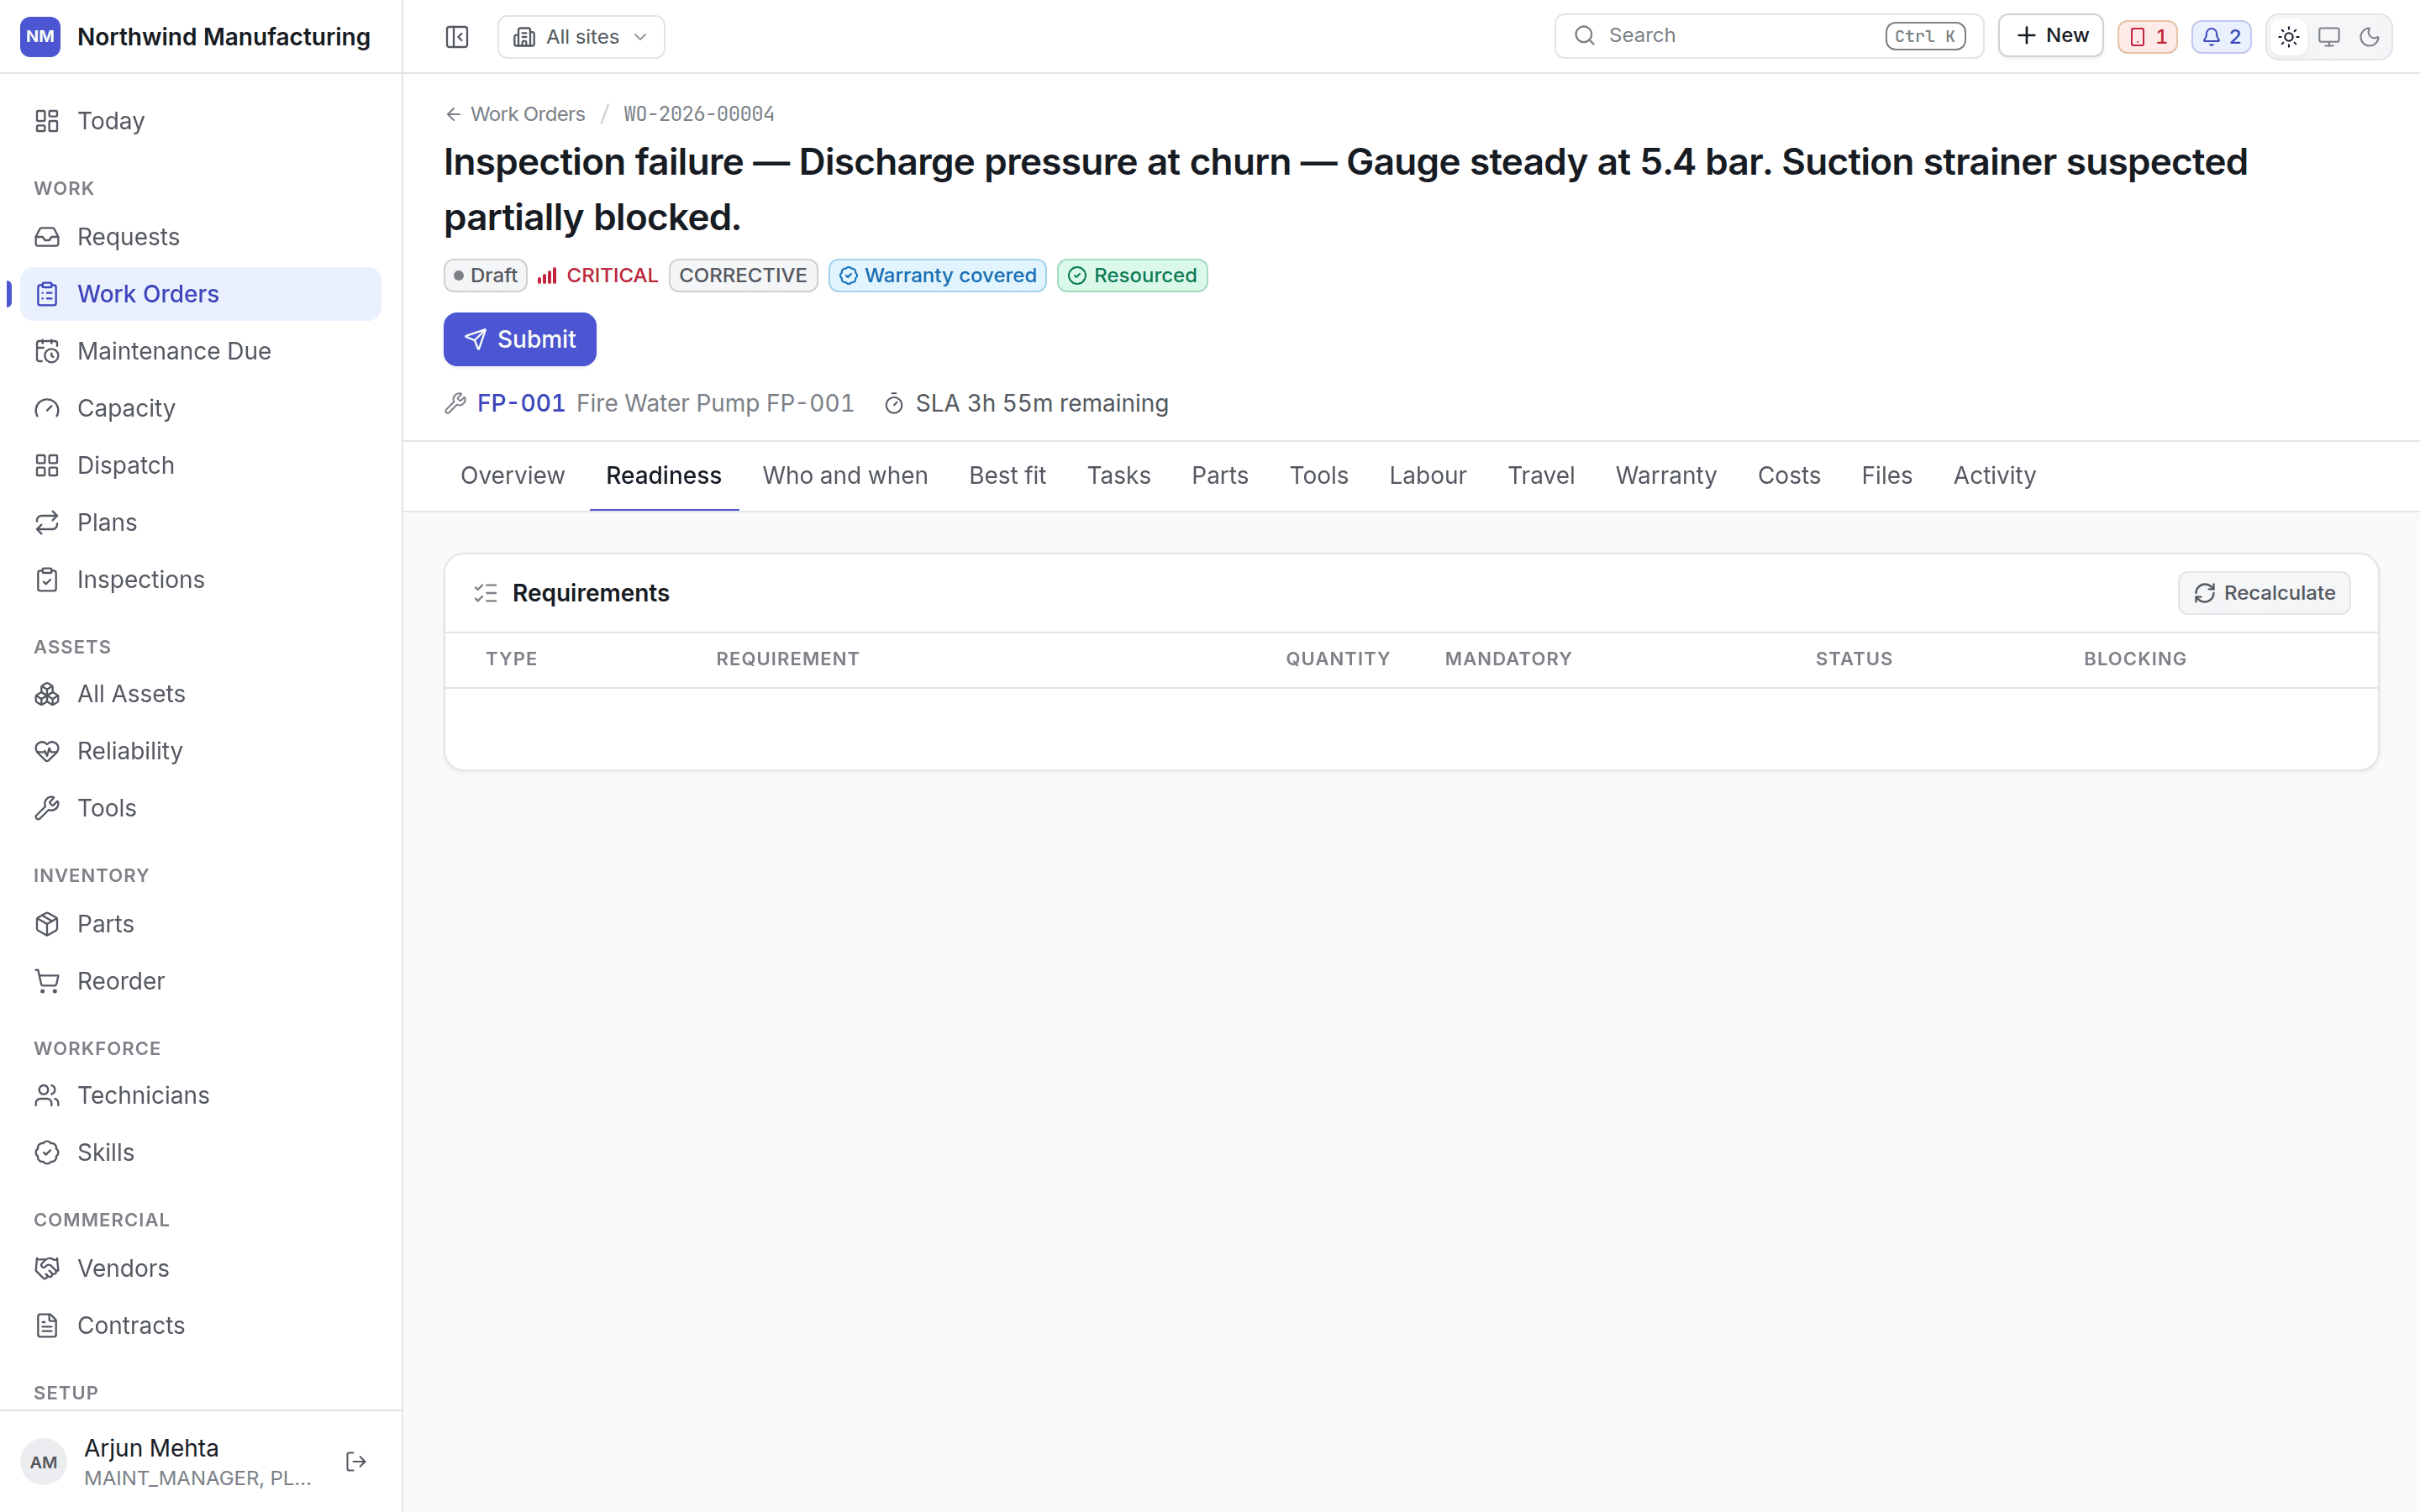
Task: Open Technicians in the sidebar
Action: pyautogui.click(x=200, y=1095)
